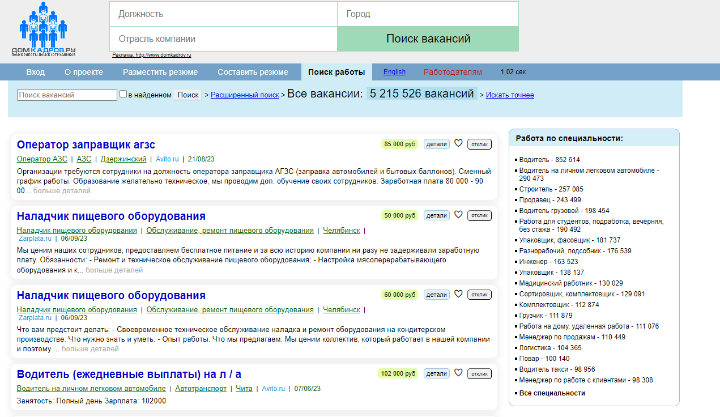The width and height of the screenshot is (720, 417).
Task: Favorite the Оператор заправщик агзс vacancy (heart)
Action: (x=458, y=143)
